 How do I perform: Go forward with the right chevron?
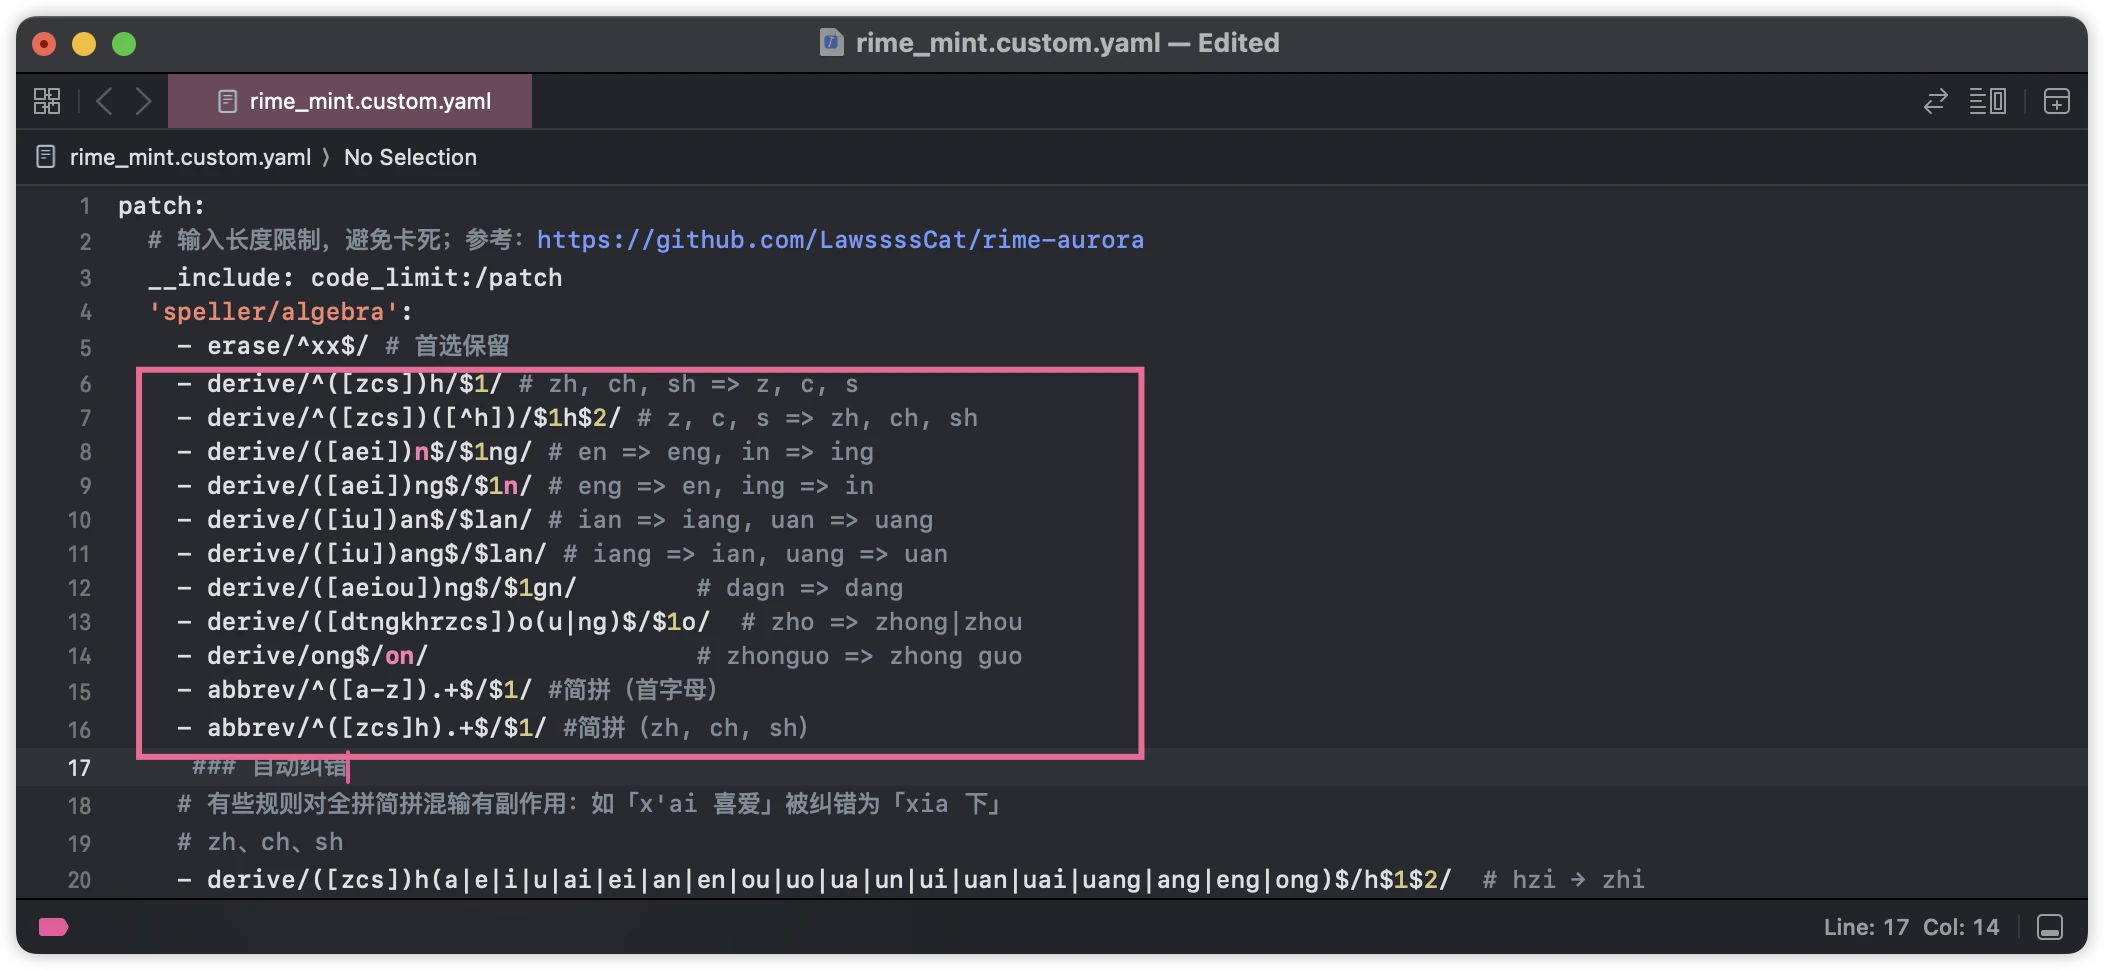pyautogui.click(x=144, y=101)
